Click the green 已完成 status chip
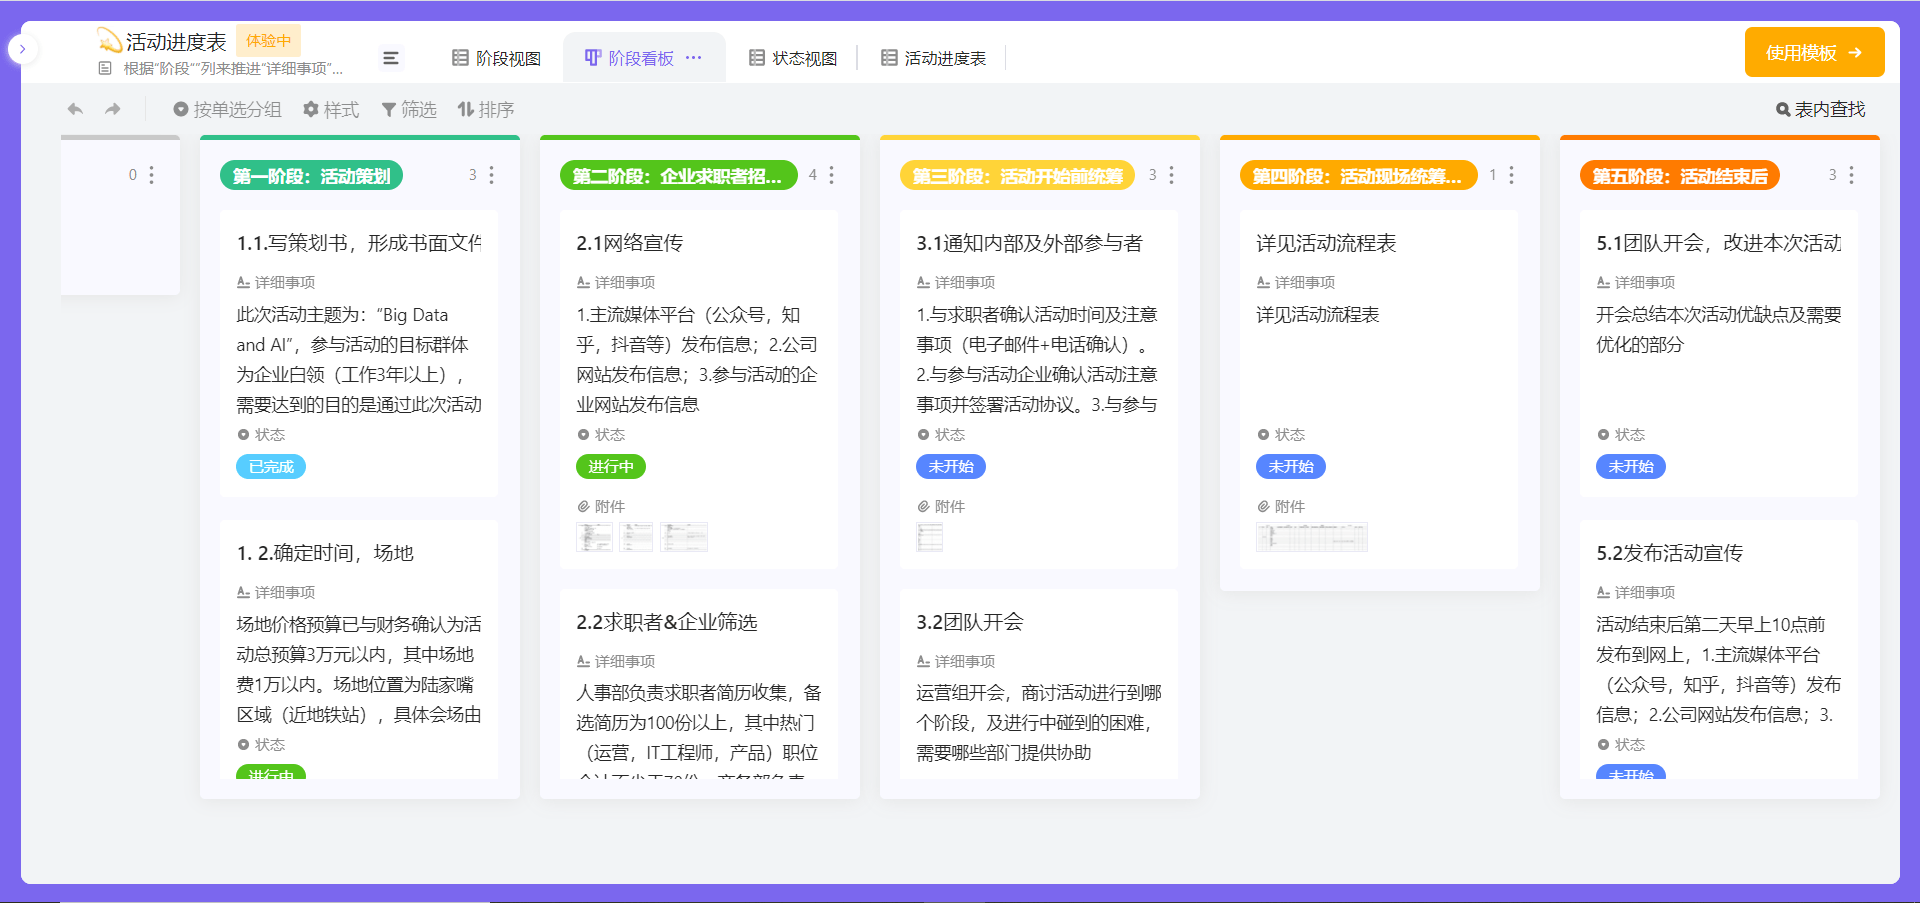 click(x=270, y=466)
